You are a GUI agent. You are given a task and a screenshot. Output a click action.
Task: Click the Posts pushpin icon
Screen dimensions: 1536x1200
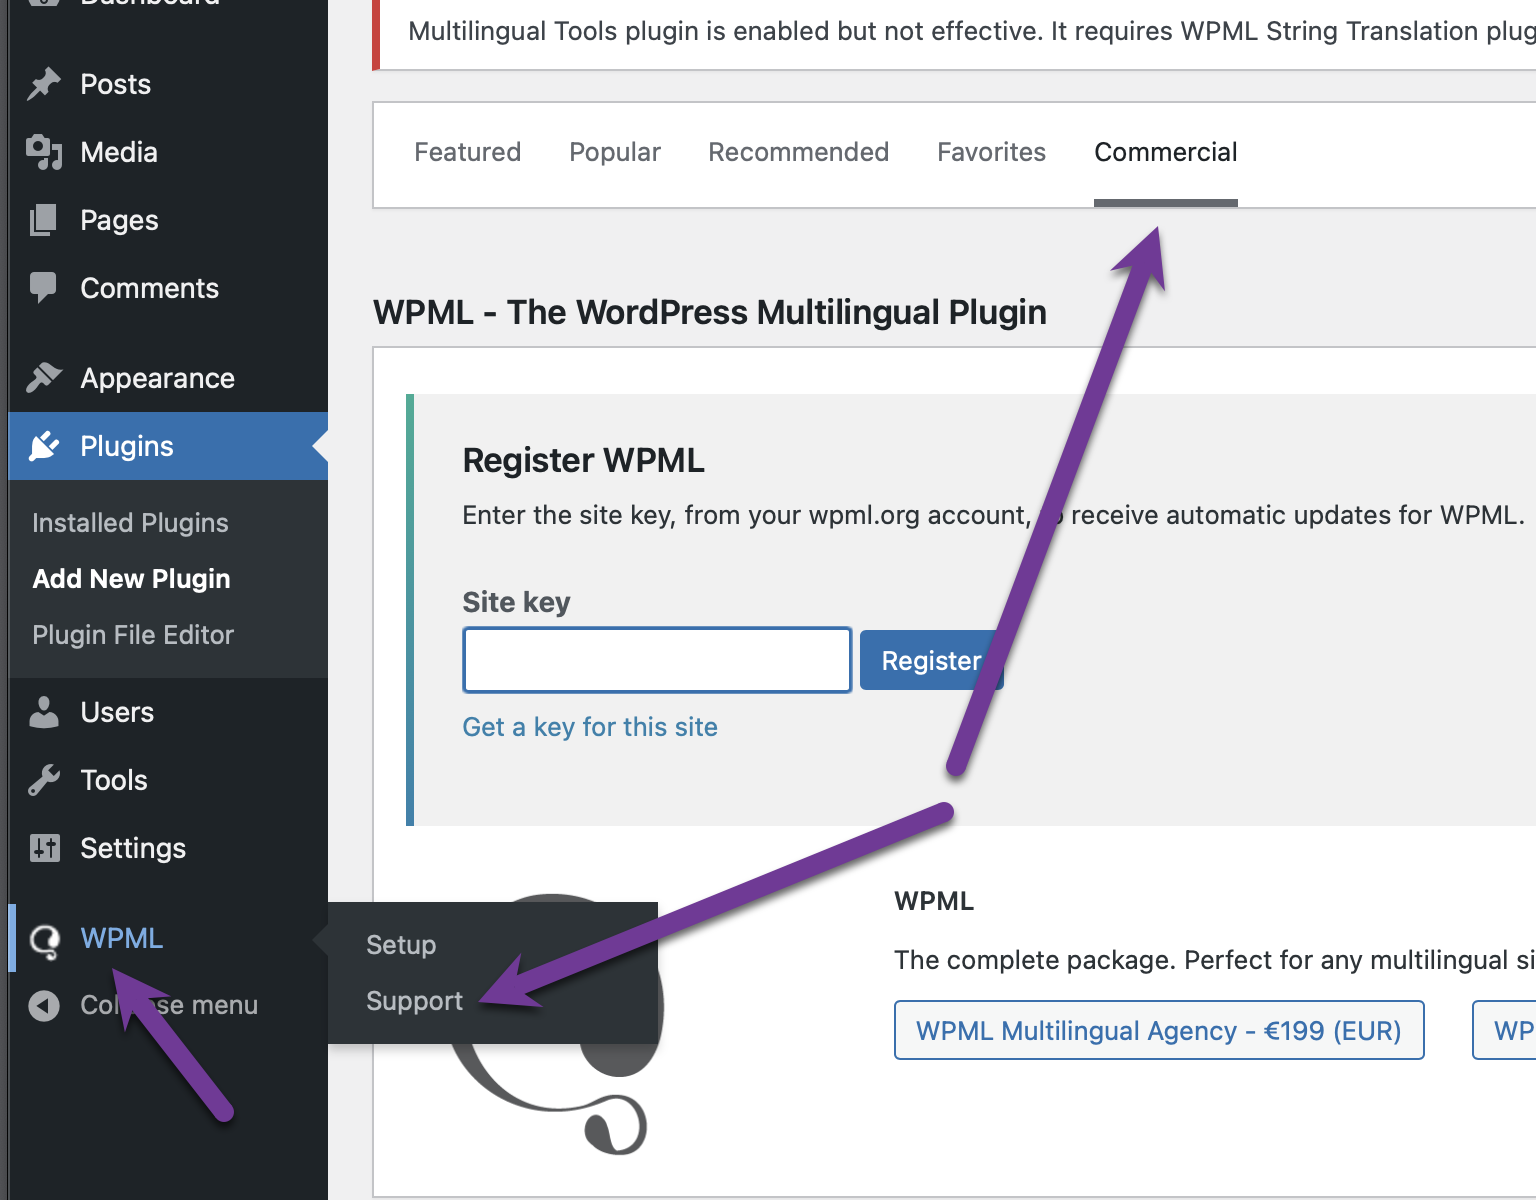click(44, 84)
